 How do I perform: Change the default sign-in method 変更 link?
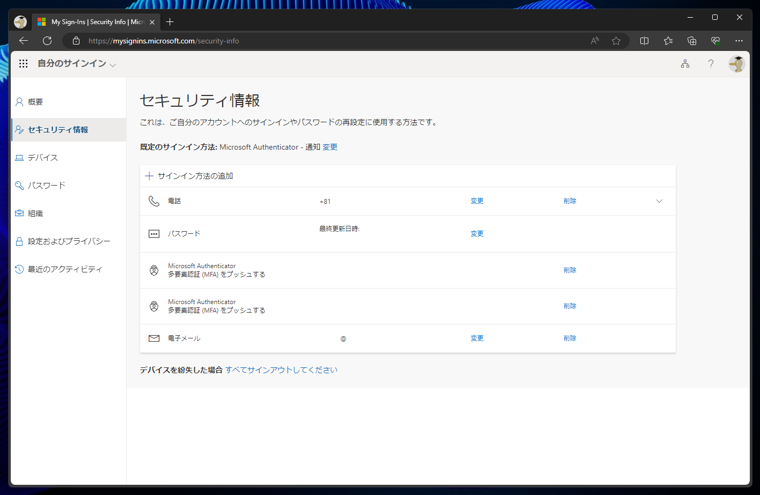(x=330, y=147)
